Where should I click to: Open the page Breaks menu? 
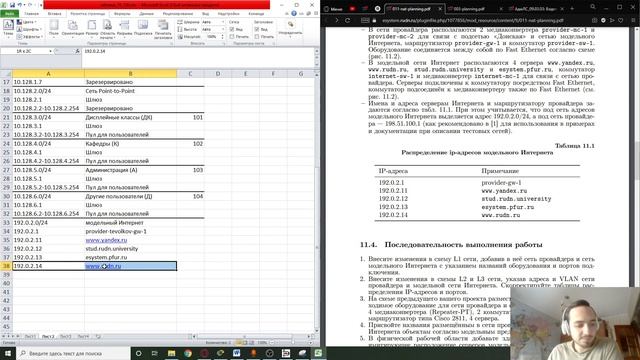124,29
